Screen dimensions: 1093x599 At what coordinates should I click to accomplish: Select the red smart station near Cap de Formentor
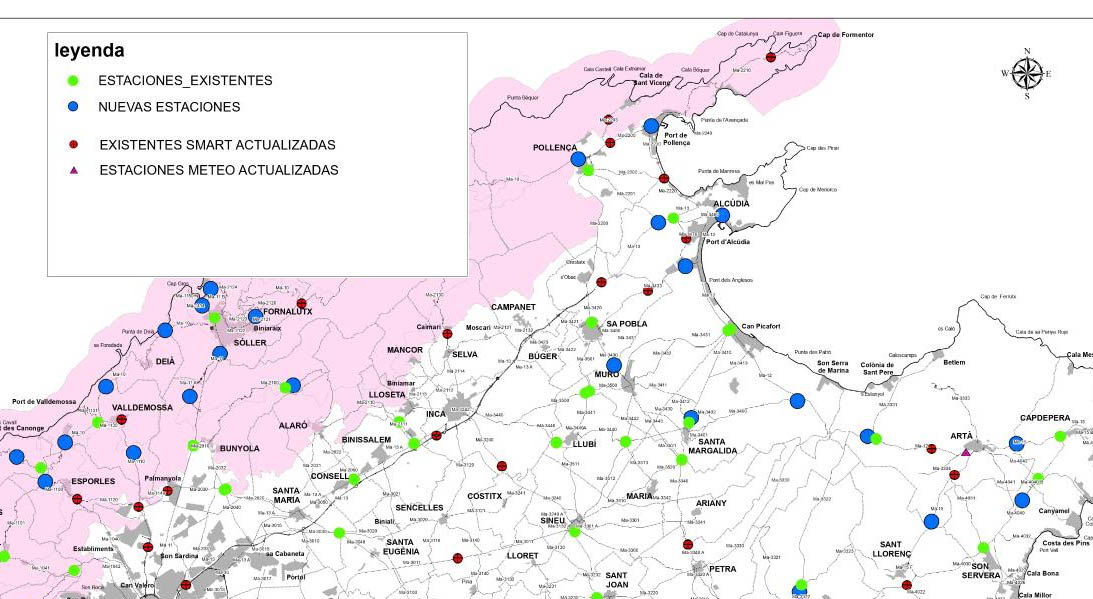pyautogui.click(x=770, y=58)
